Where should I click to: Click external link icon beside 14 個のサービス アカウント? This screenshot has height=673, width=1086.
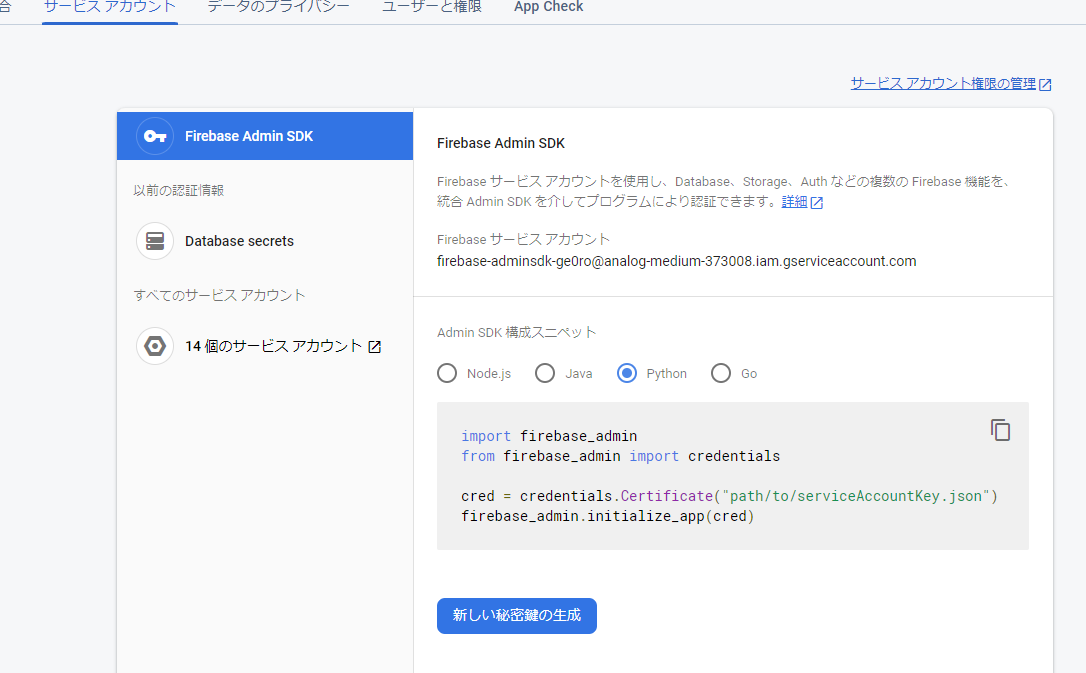tap(374, 347)
